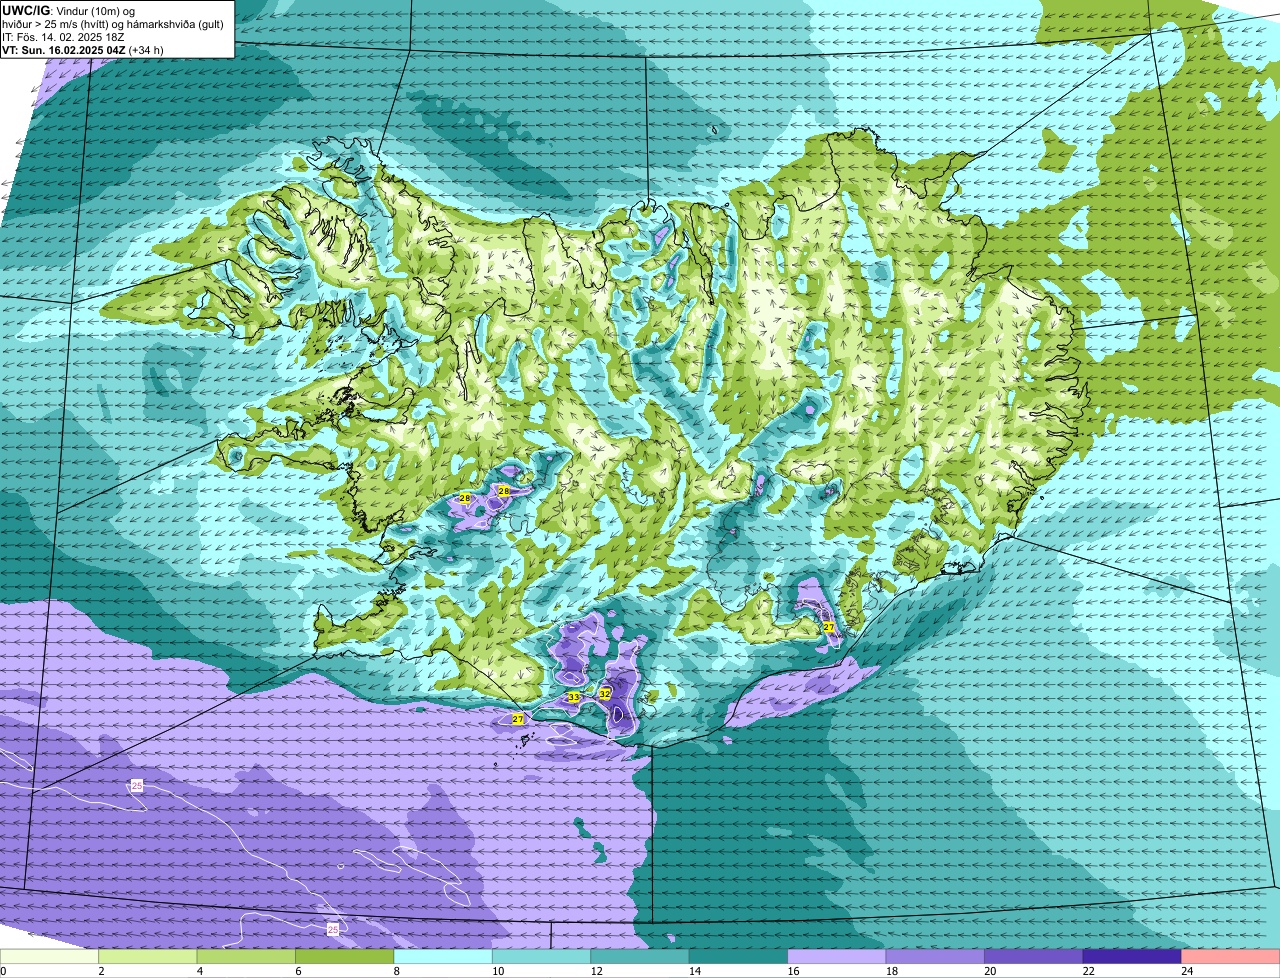Click the yellow 28 gust label further inland
The height and width of the screenshot is (978, 1280).
tap(503, 491)
